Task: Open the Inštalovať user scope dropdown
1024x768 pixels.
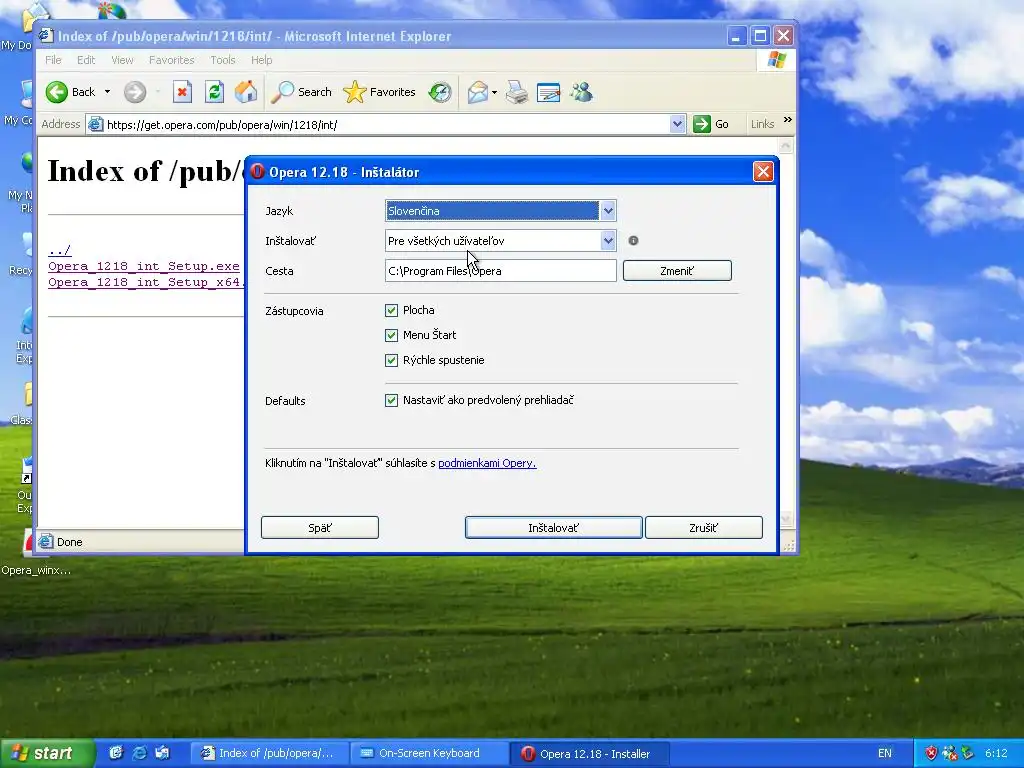Action: point(607,241)
